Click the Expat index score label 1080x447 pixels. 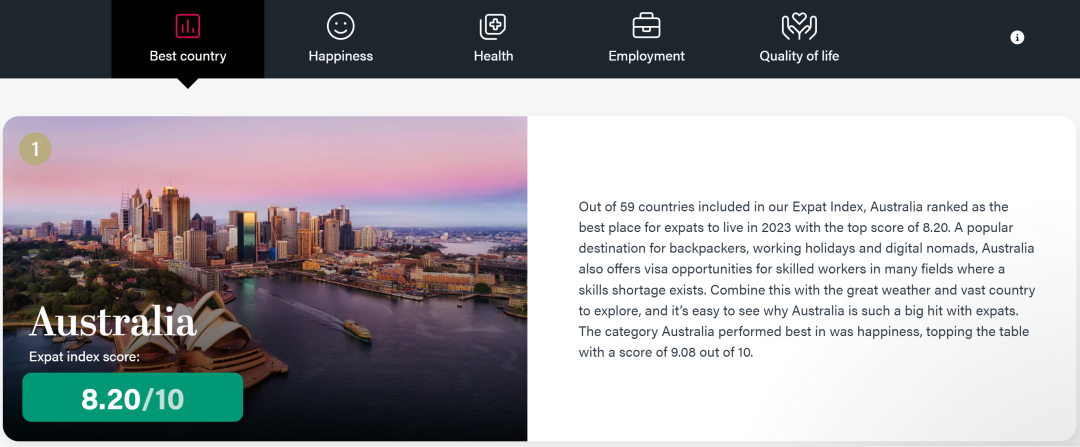[84, 357]
